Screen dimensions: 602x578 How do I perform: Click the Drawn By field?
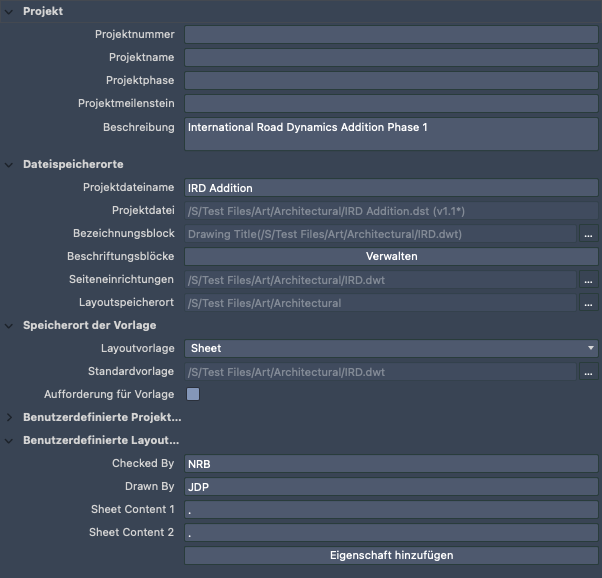392,487
